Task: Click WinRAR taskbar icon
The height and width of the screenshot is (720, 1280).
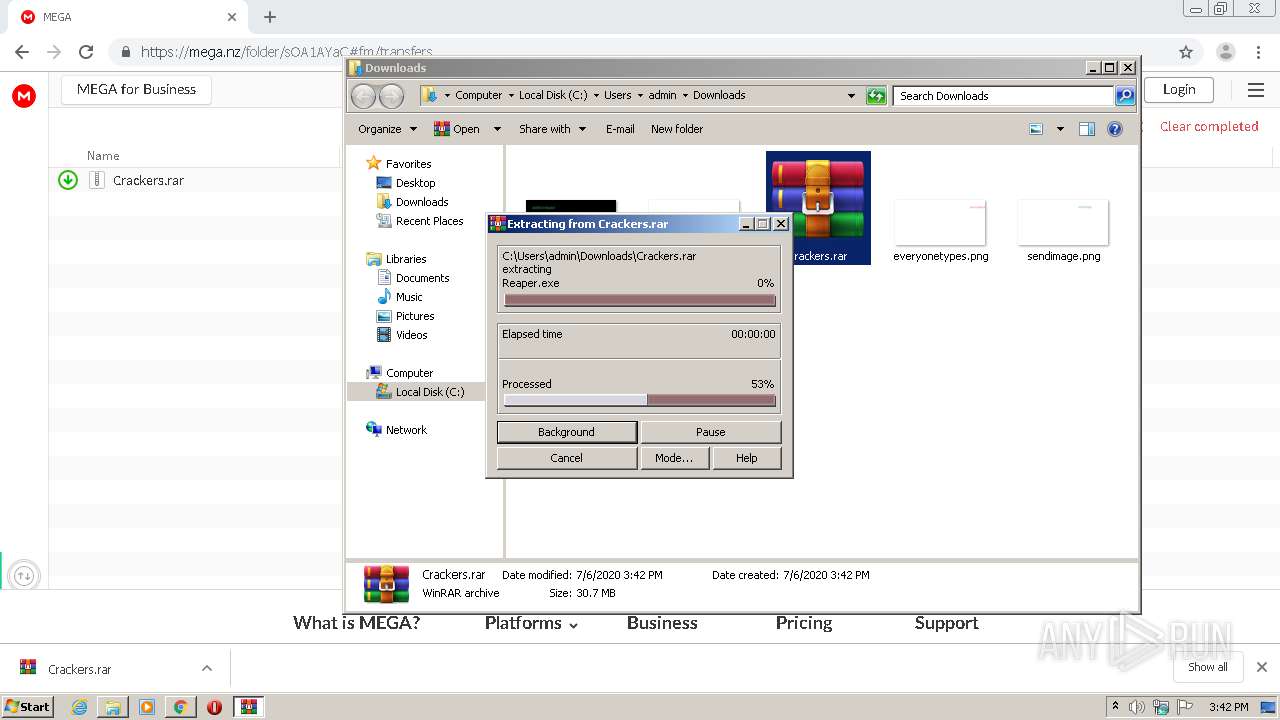Action: [249, 707]
